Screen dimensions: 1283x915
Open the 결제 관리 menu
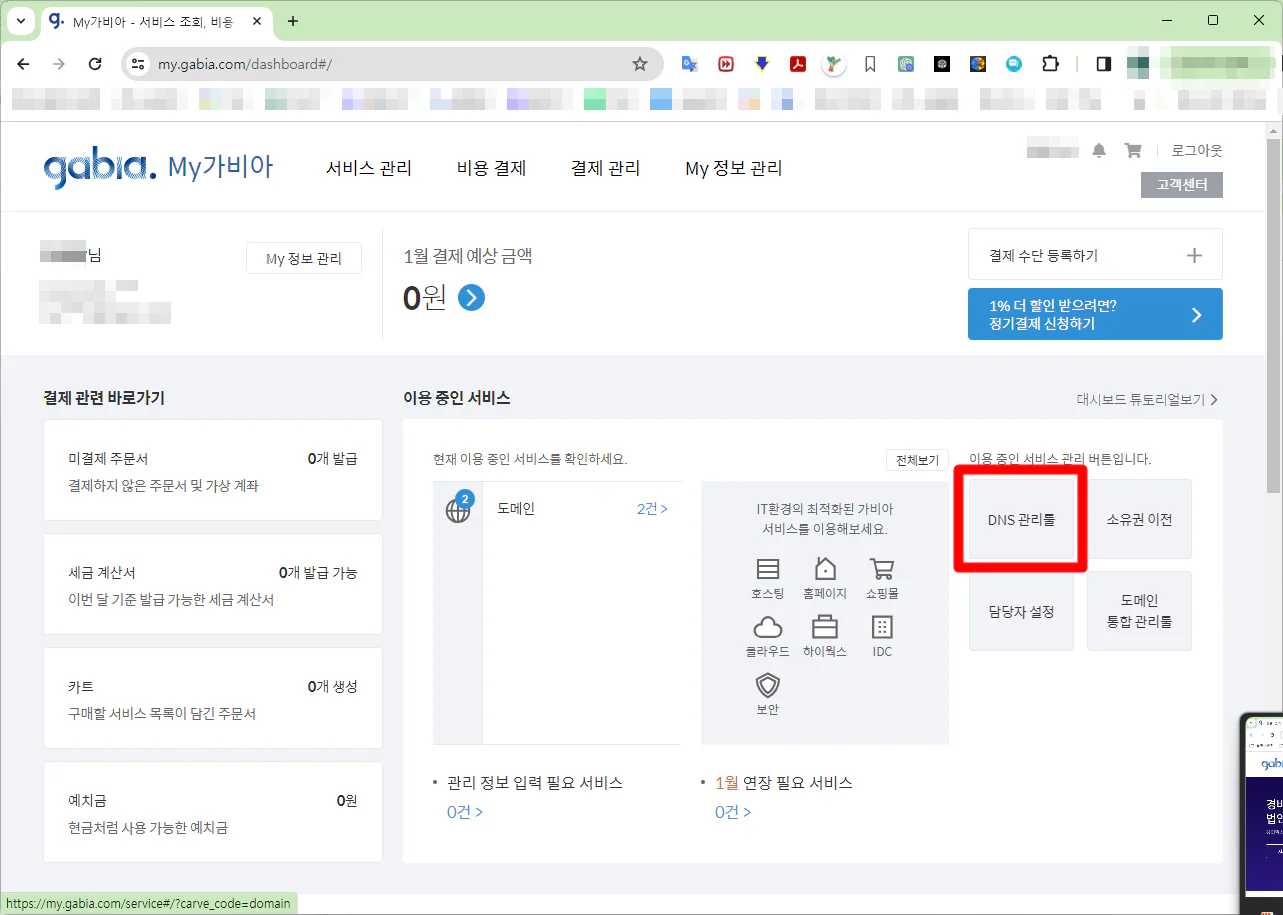605,168
